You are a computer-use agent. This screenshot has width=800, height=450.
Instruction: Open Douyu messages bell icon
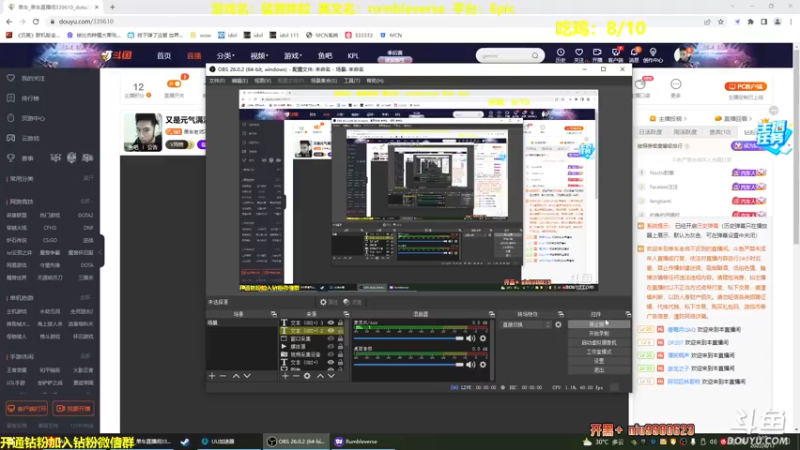[x=634, y=55]
